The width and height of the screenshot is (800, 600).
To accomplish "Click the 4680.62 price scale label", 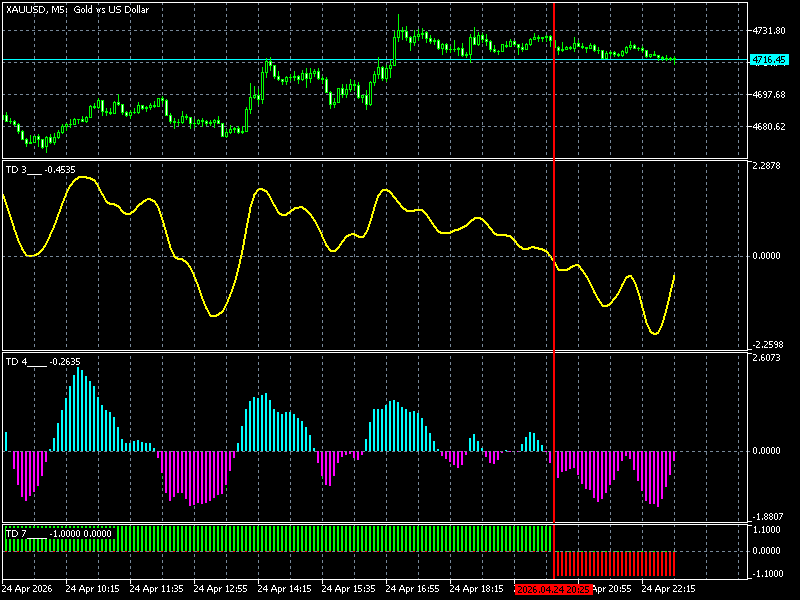I will pyautogui.click(x=769, y=127).
